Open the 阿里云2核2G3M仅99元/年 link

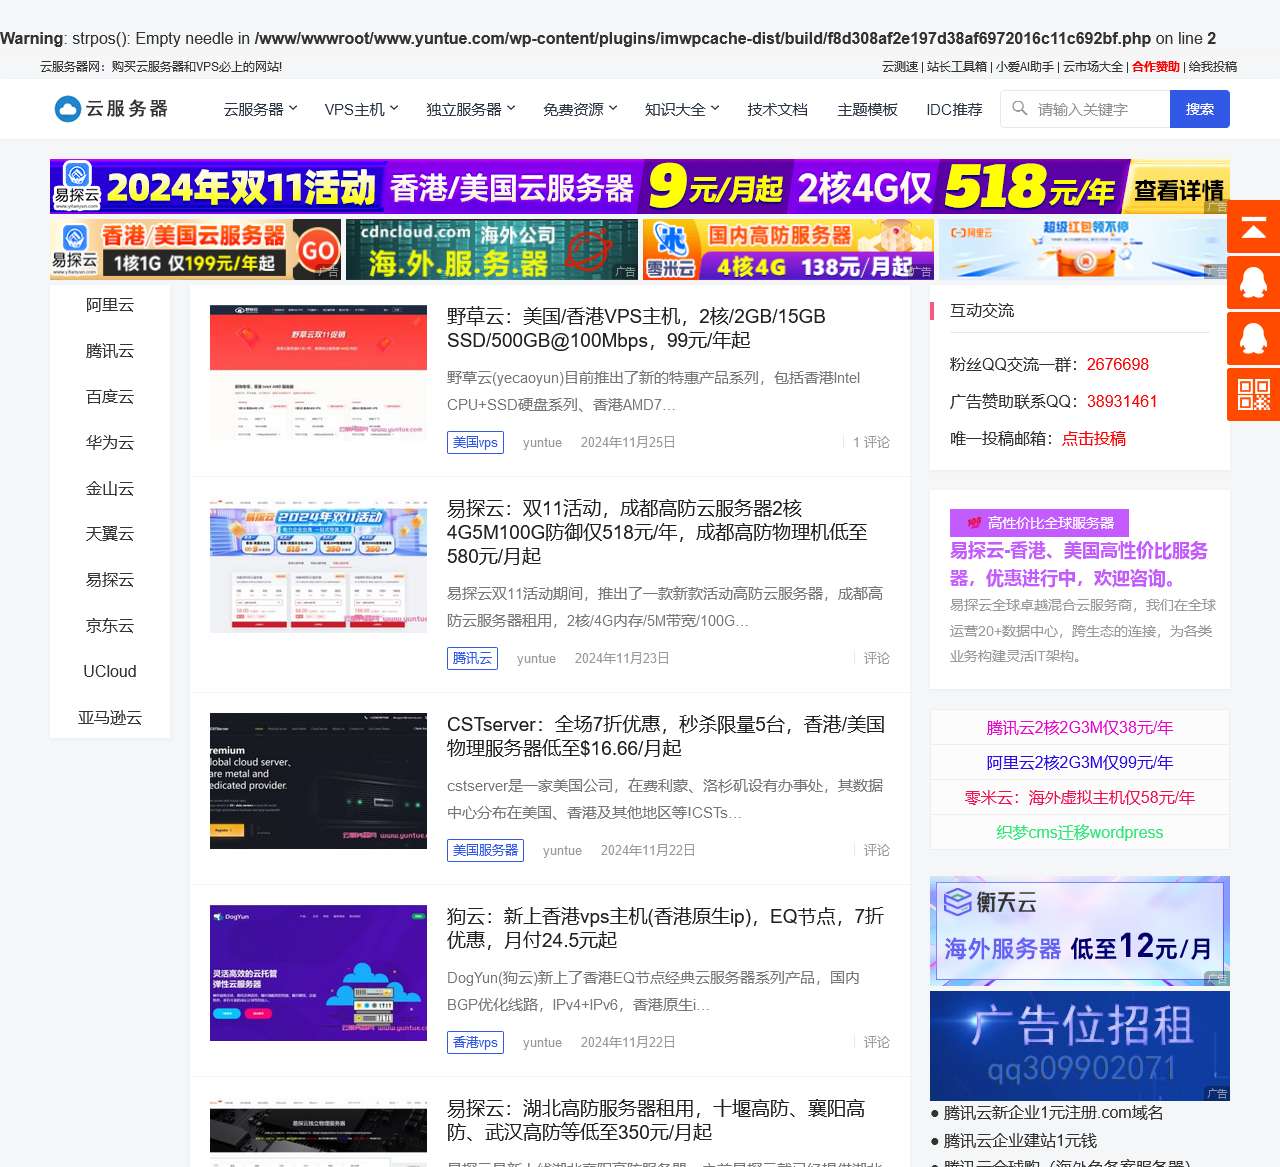pos(1080,762)
